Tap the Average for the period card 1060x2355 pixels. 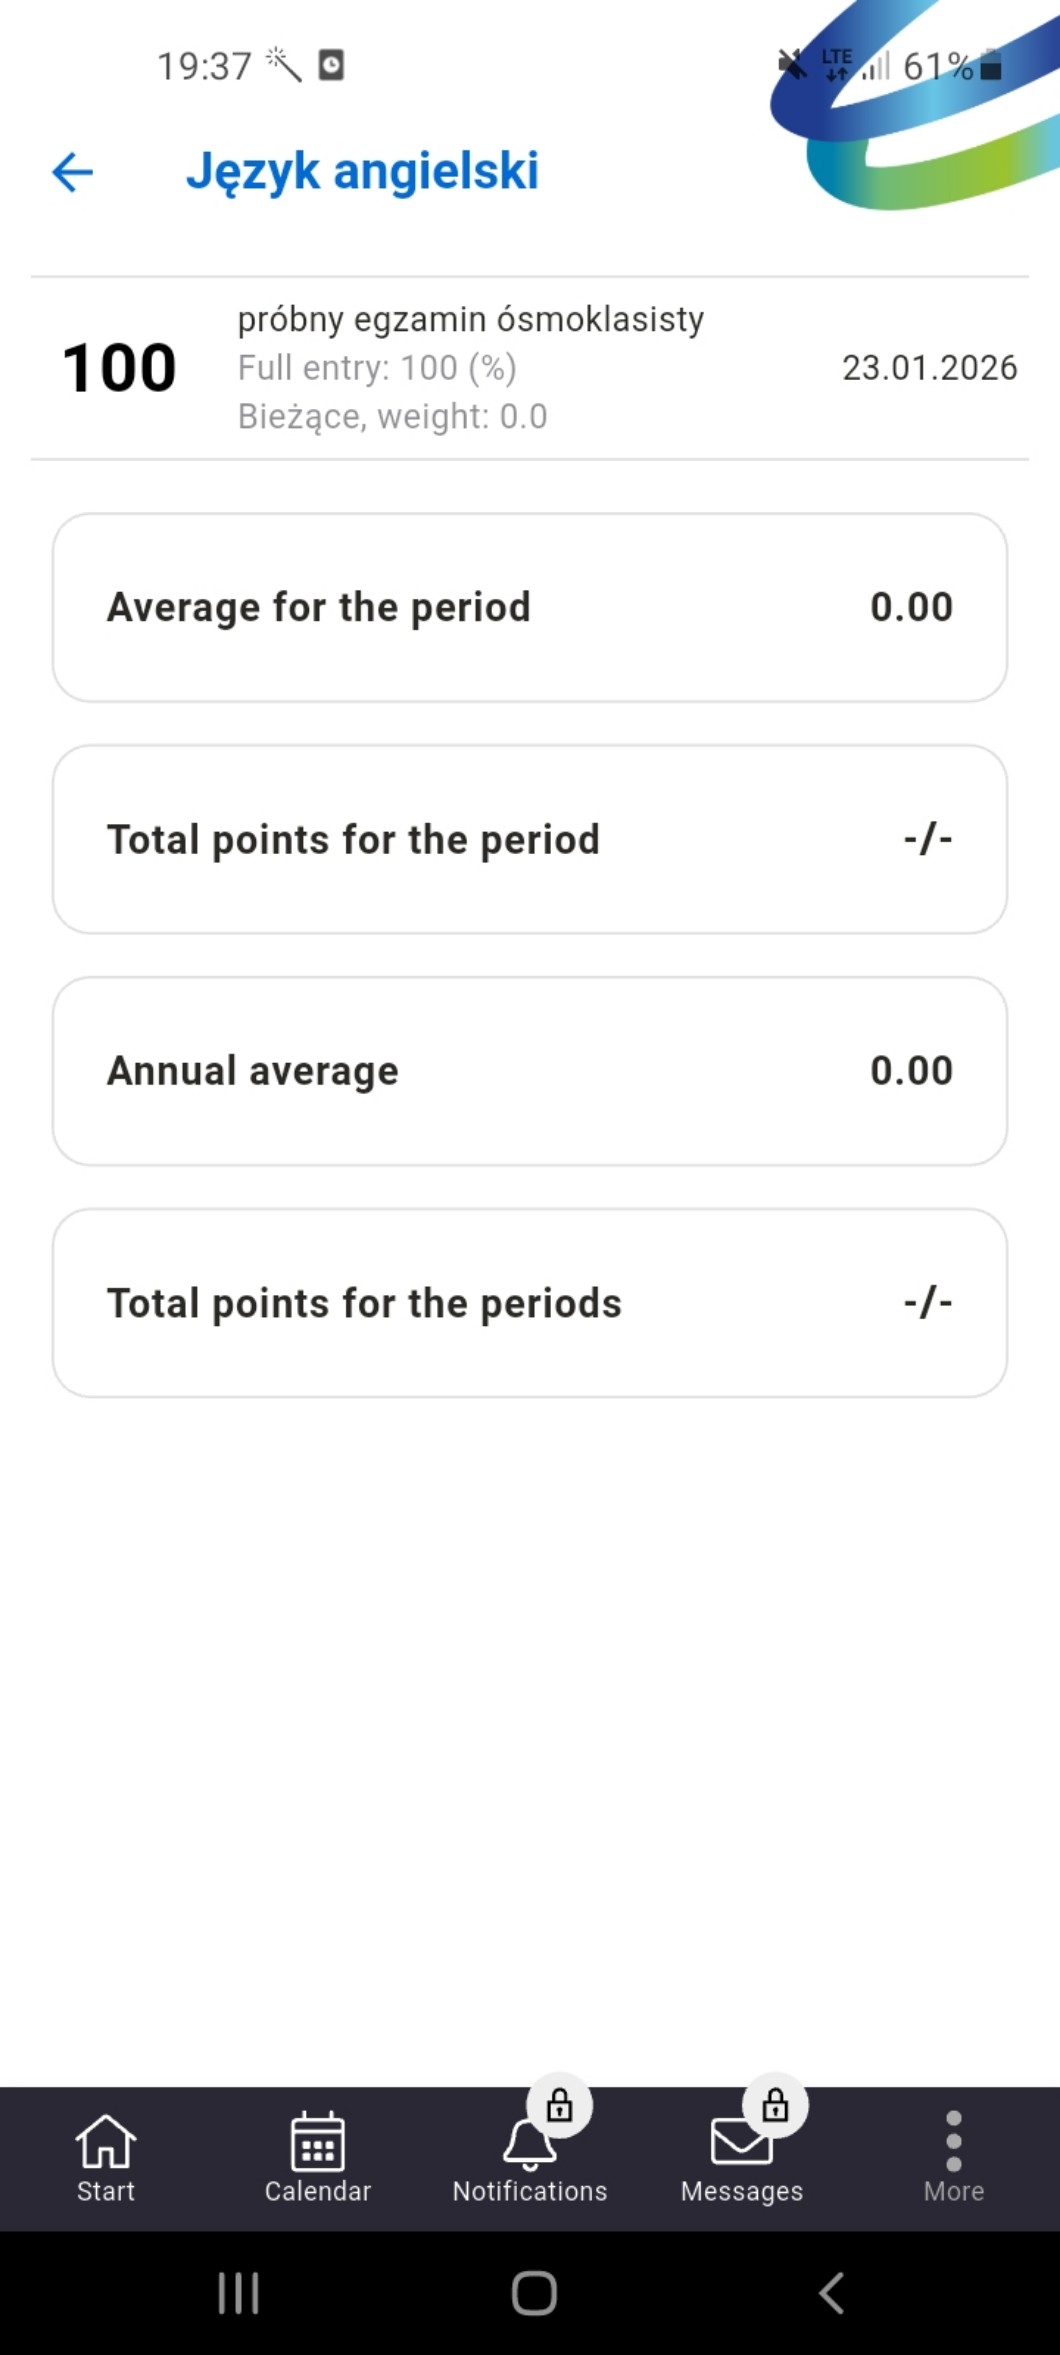click(529, 607)
